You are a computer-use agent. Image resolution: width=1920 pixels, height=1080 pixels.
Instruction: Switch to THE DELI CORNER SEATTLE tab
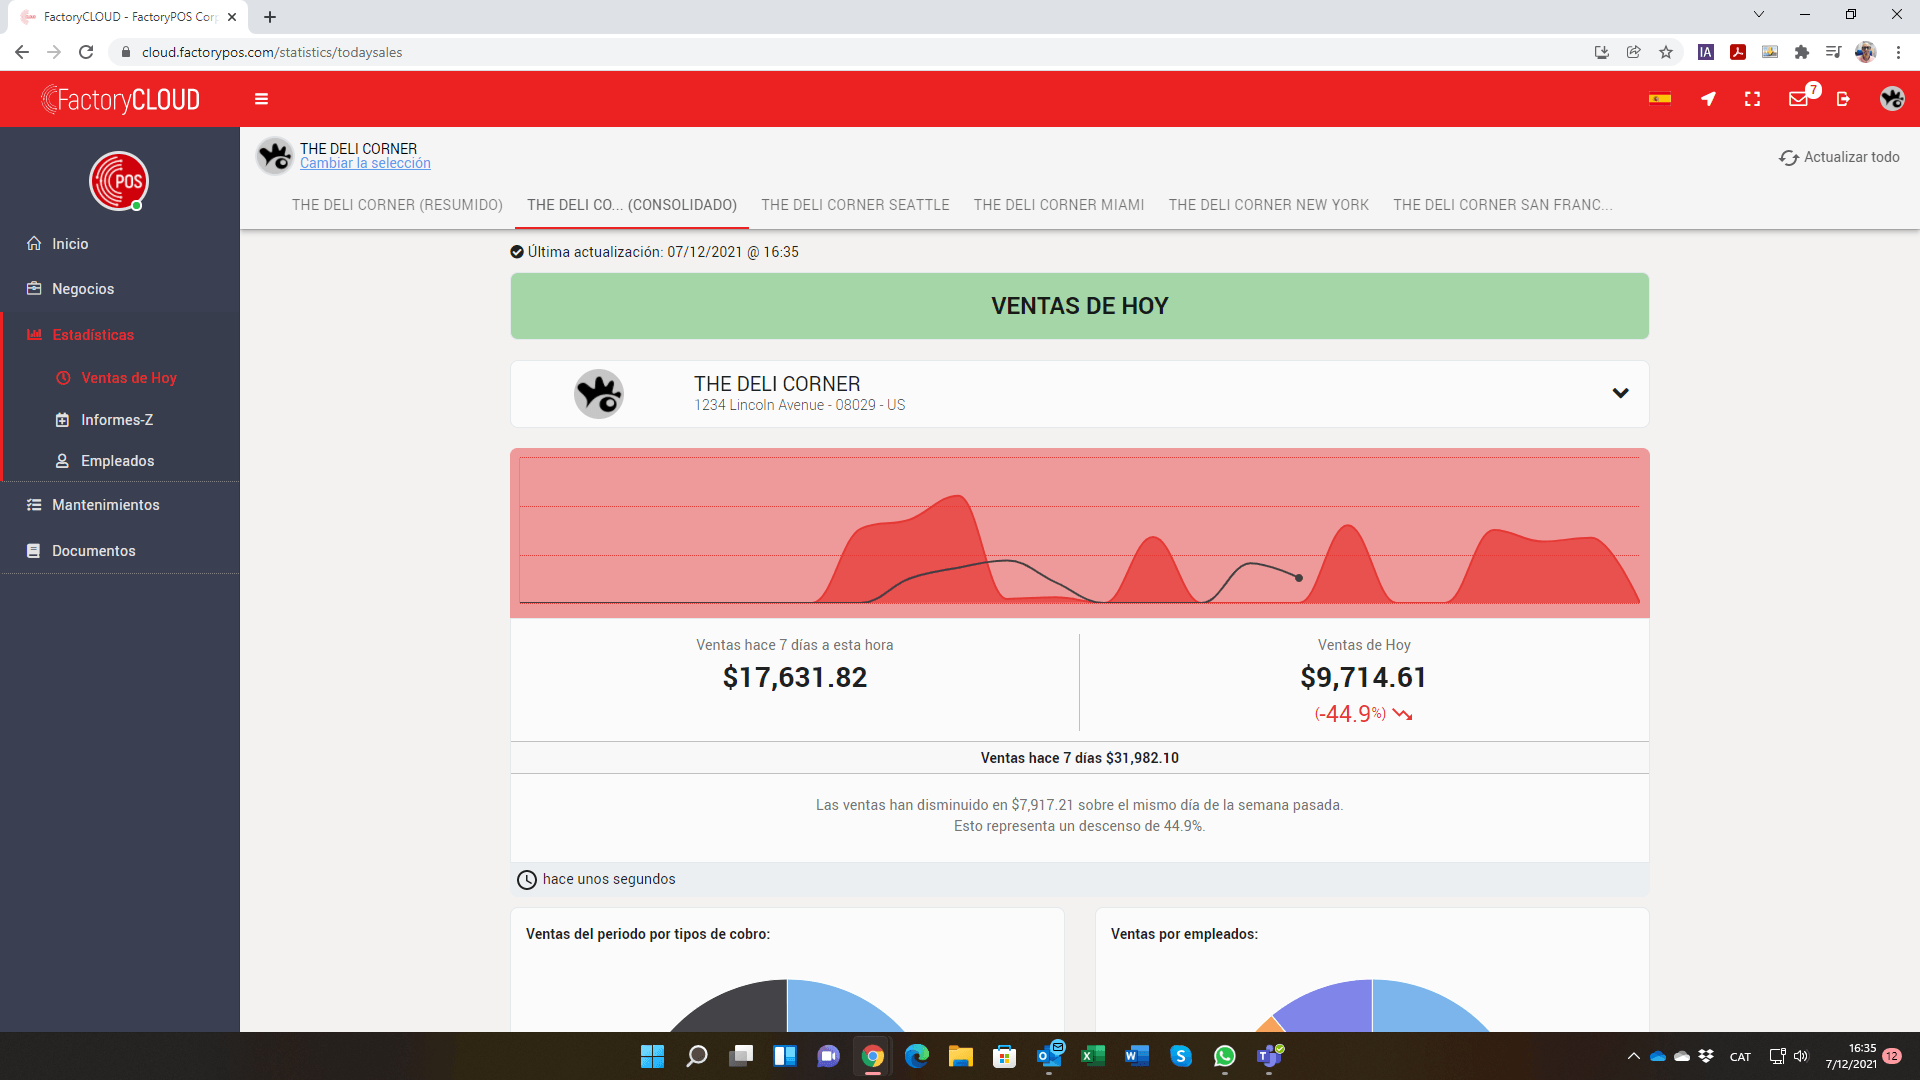(x=855, y=205)
